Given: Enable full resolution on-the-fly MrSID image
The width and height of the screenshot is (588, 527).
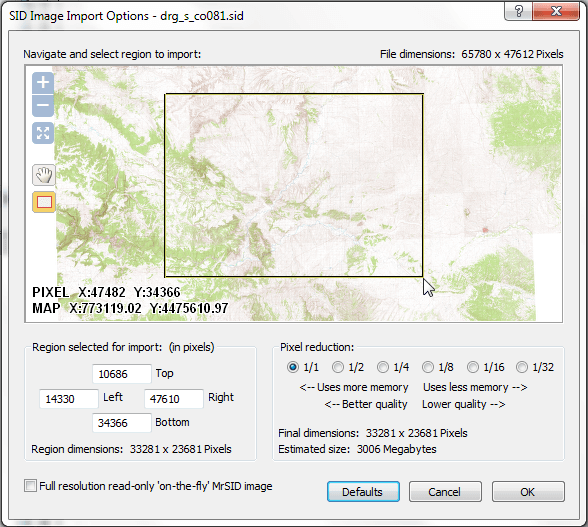Looking at the screenshot, I should 30,485.
